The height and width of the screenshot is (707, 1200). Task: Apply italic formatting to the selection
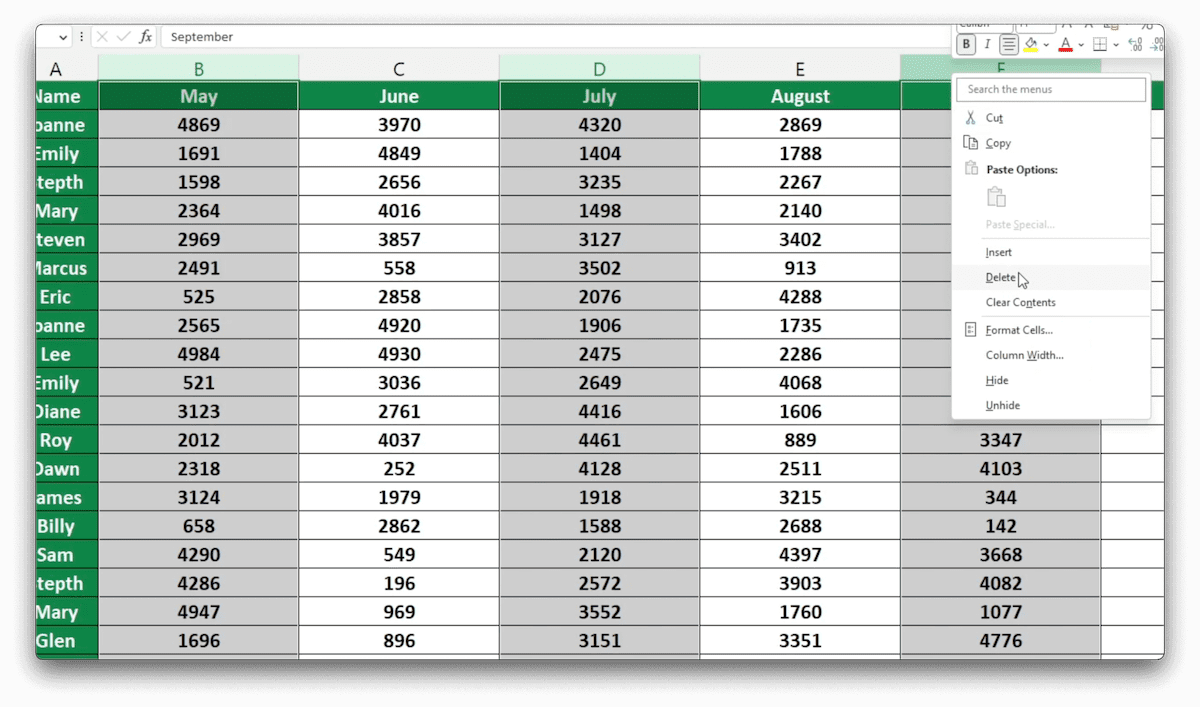pyautogui.click(x=989, y=44)
